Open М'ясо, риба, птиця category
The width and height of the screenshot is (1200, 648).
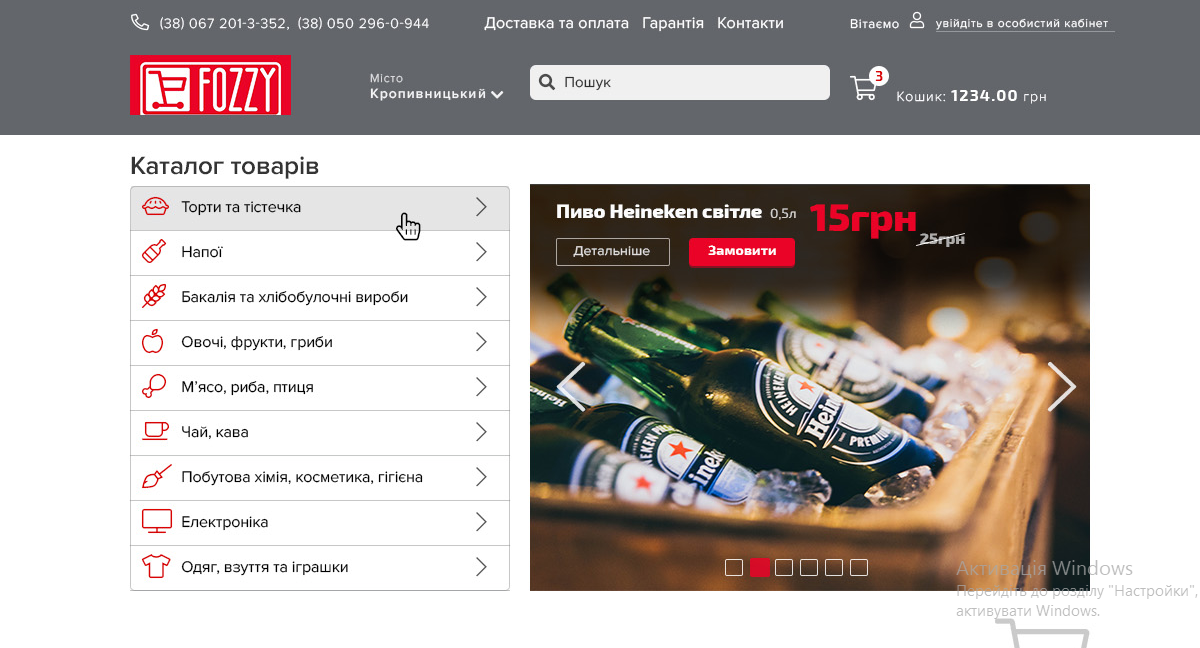(x=320, y=388)
